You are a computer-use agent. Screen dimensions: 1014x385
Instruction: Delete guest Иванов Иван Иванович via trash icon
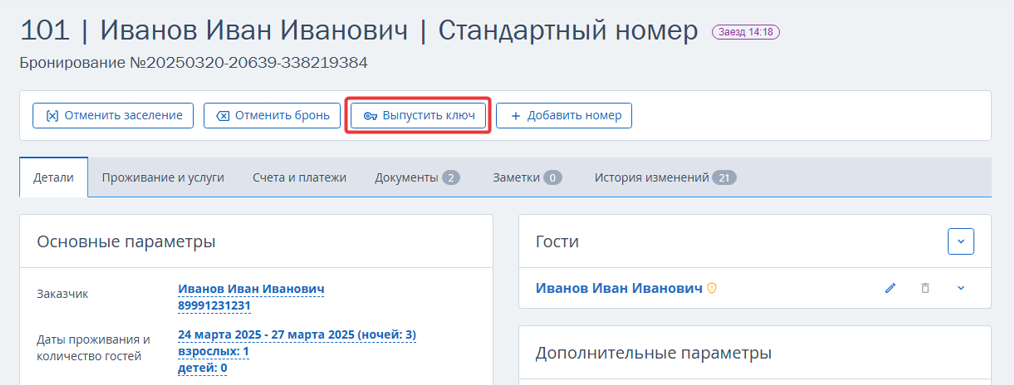(925, 288)
